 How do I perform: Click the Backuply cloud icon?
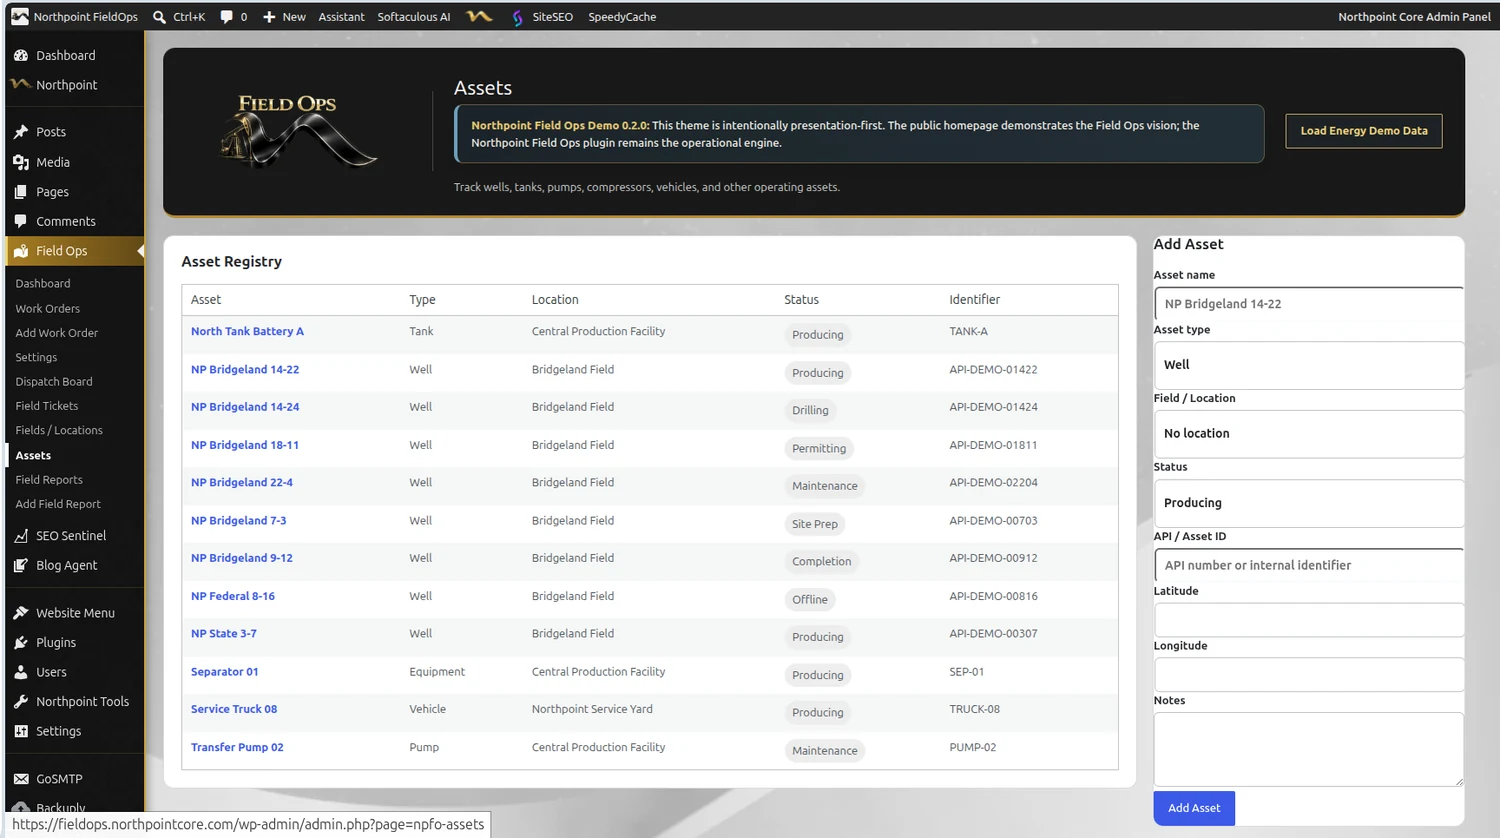[x=21, y=806]
